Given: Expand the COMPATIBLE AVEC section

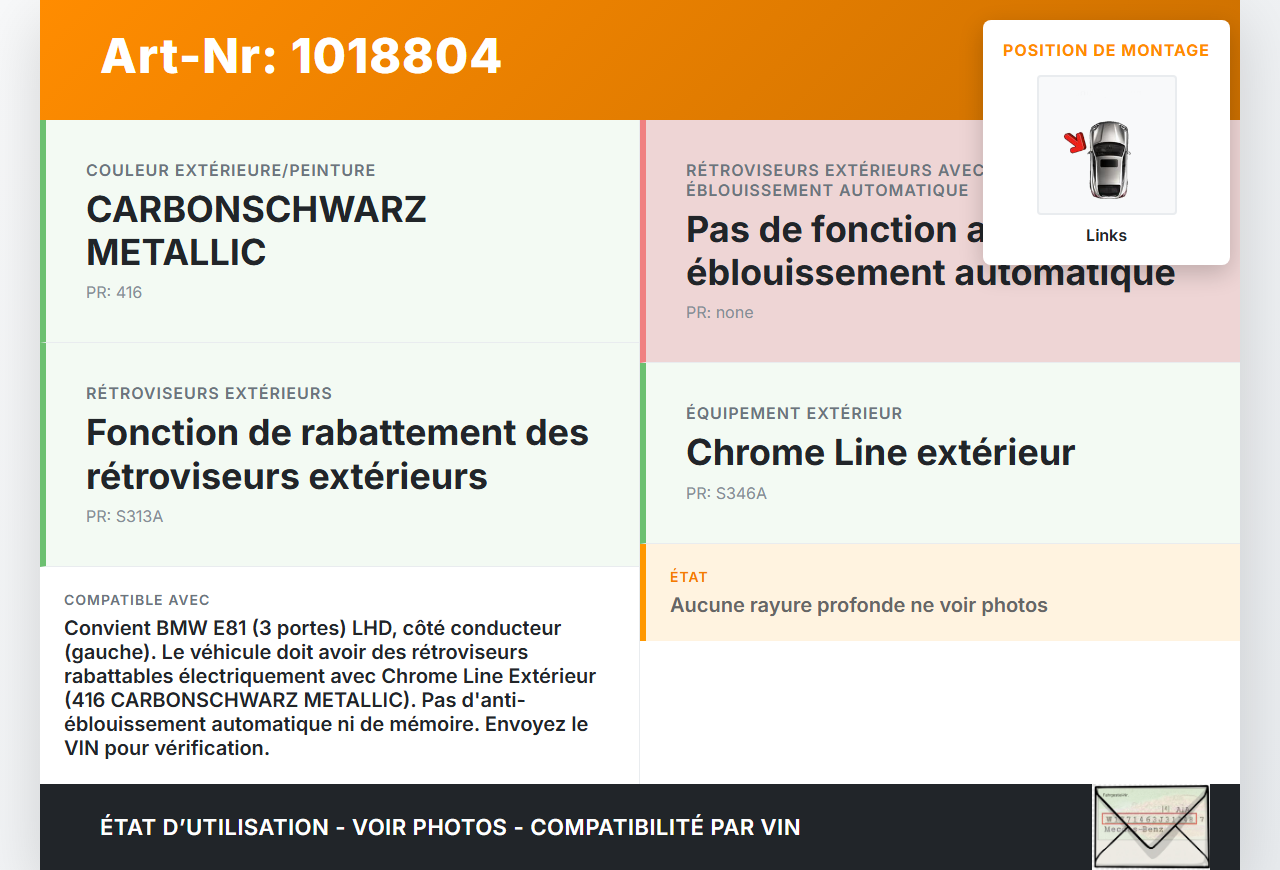Looking at the screenshot, I should click(x=137, y=600).
